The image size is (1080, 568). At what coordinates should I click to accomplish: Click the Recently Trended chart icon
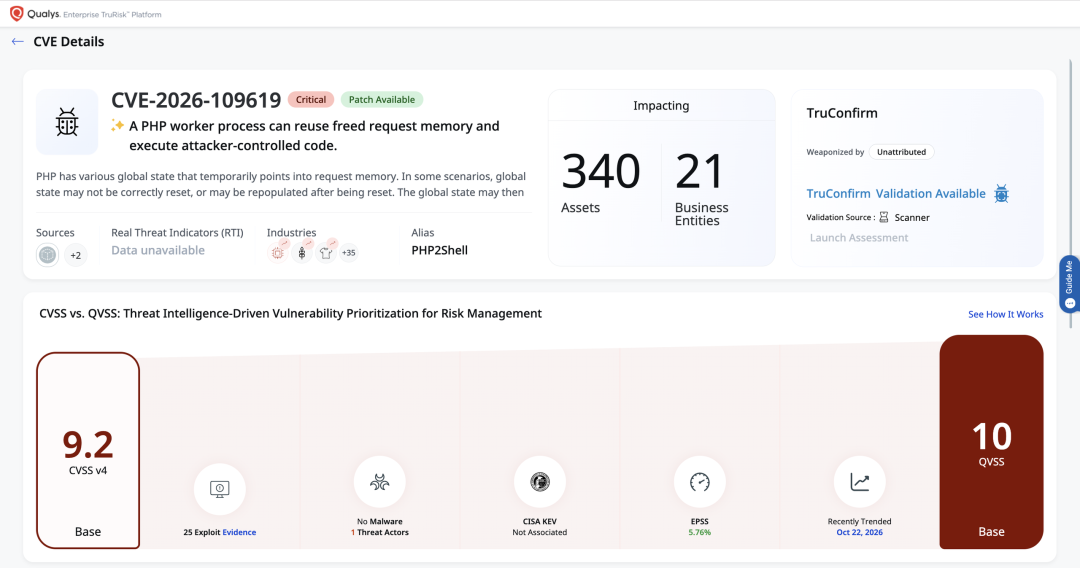(860, 482)
